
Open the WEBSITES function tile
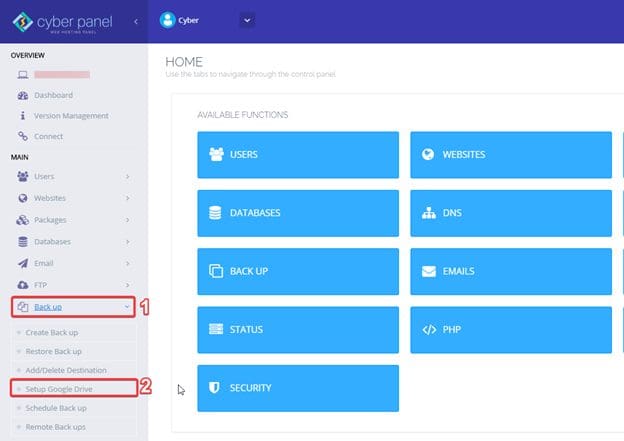[x=510, y=155]
